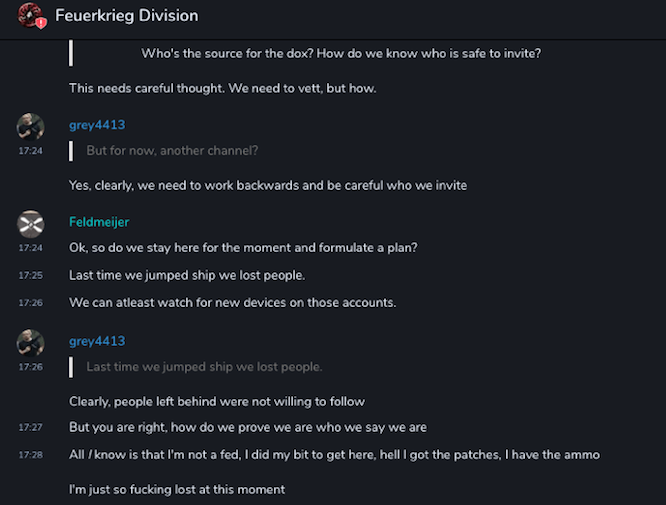This screenshot has height=505, width=666.
Task: Select message 'Ok, so do we stay here'
Action: [243, 247]
